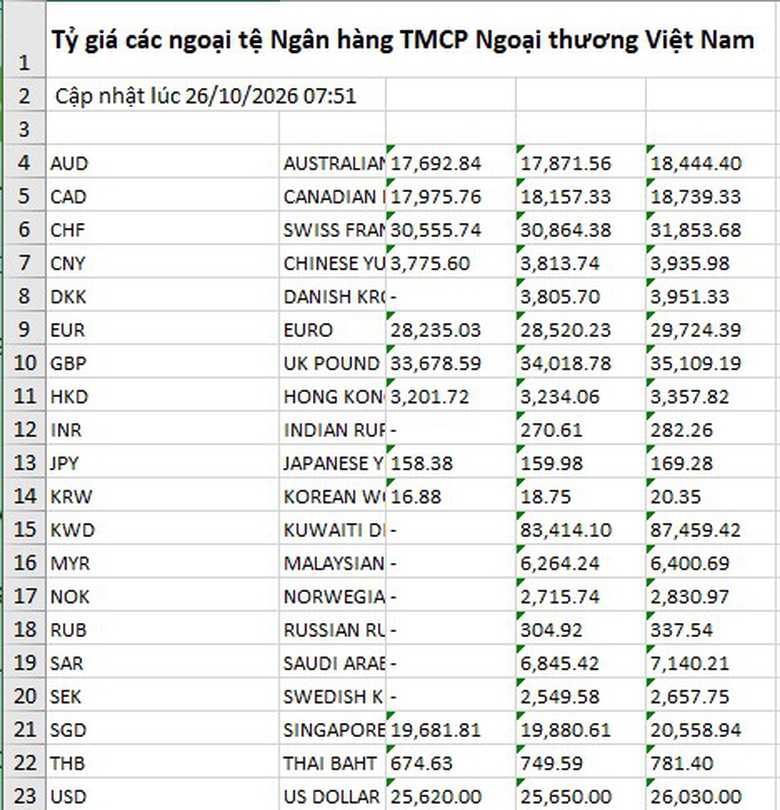780x810 pixels.
Task: Click the INR value 282.26
Action: coord(712,428)
